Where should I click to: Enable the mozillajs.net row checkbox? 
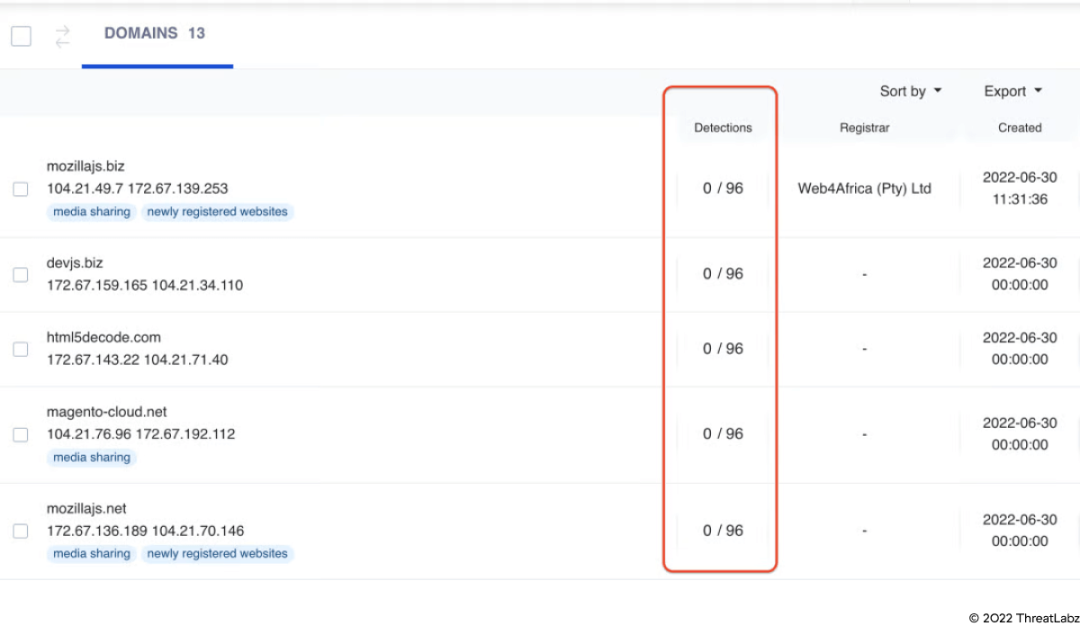pyautogui.click(x=20, y=531)
